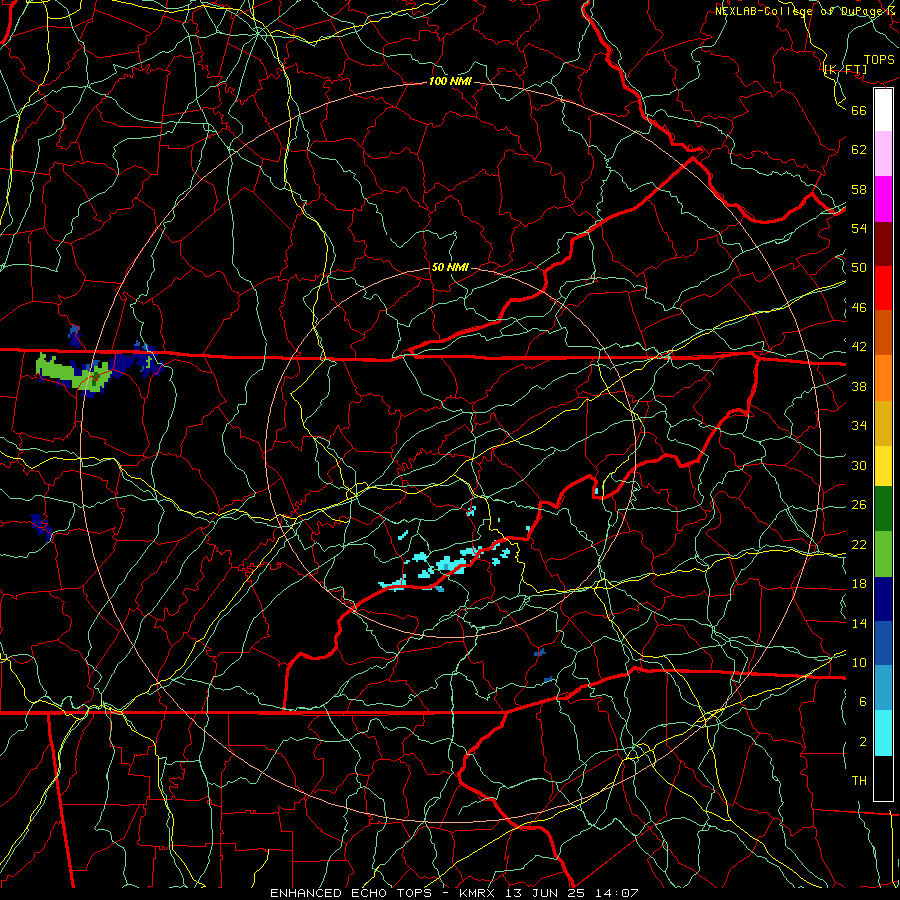Viewport: 900px width, 900px height.
Task: Click the legend value "58"
Action: tap(859, 189)
